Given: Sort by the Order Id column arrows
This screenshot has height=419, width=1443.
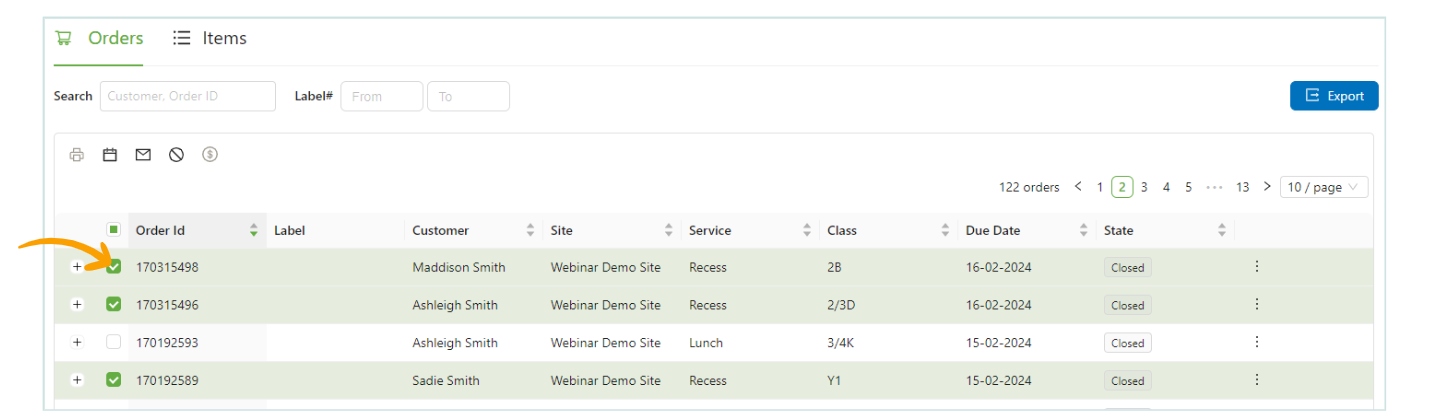Looking at the screenshot, I should (x=254, y=231).
